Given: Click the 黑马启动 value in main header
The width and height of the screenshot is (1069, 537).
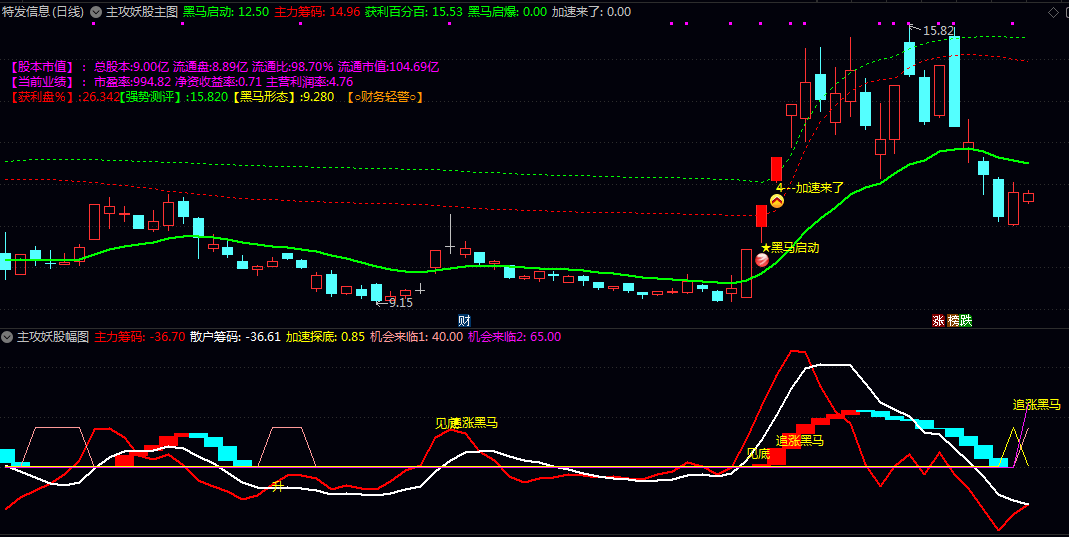Looking at the screenshot, I should tap(225, 12).
